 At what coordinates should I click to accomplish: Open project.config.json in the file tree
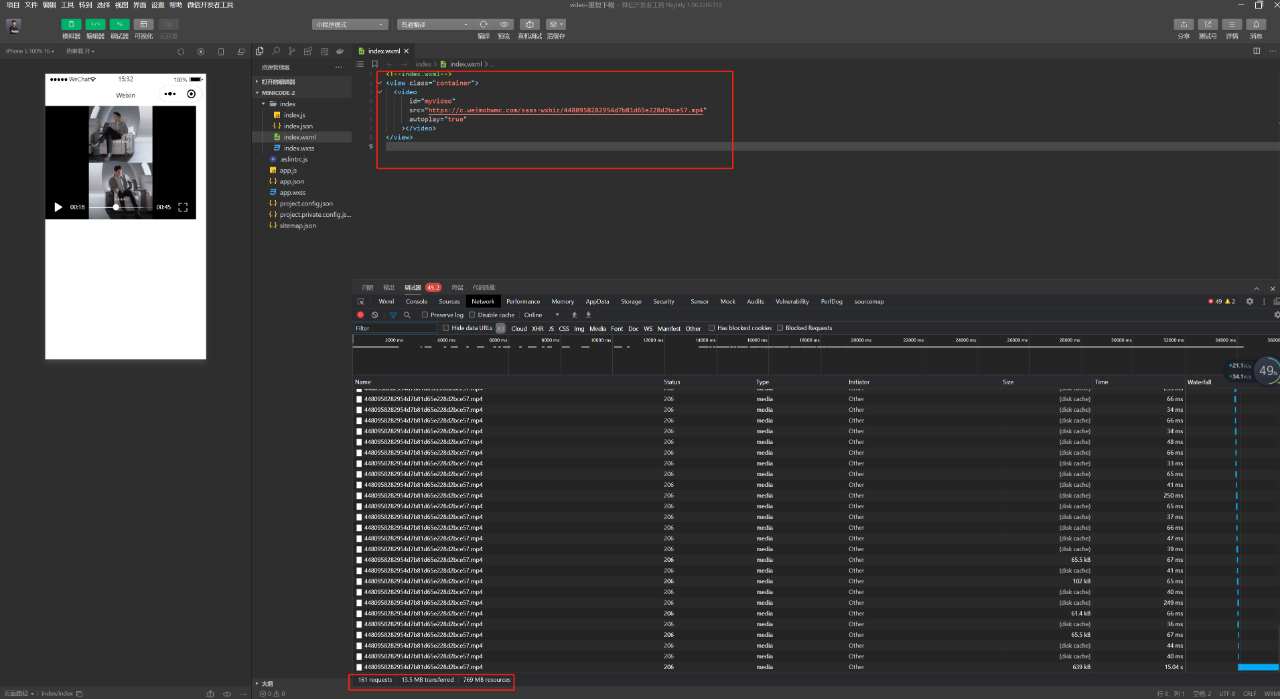coord(306,203)
